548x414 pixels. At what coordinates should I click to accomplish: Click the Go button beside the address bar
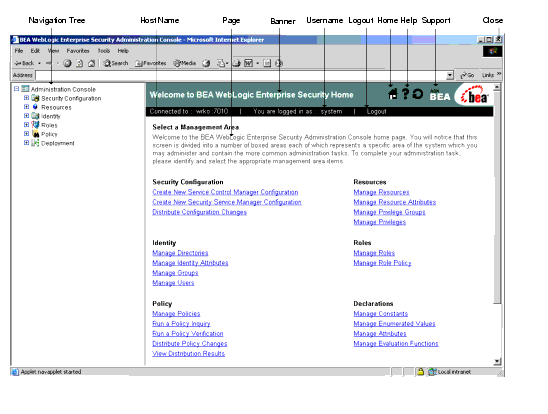[467, 75]
